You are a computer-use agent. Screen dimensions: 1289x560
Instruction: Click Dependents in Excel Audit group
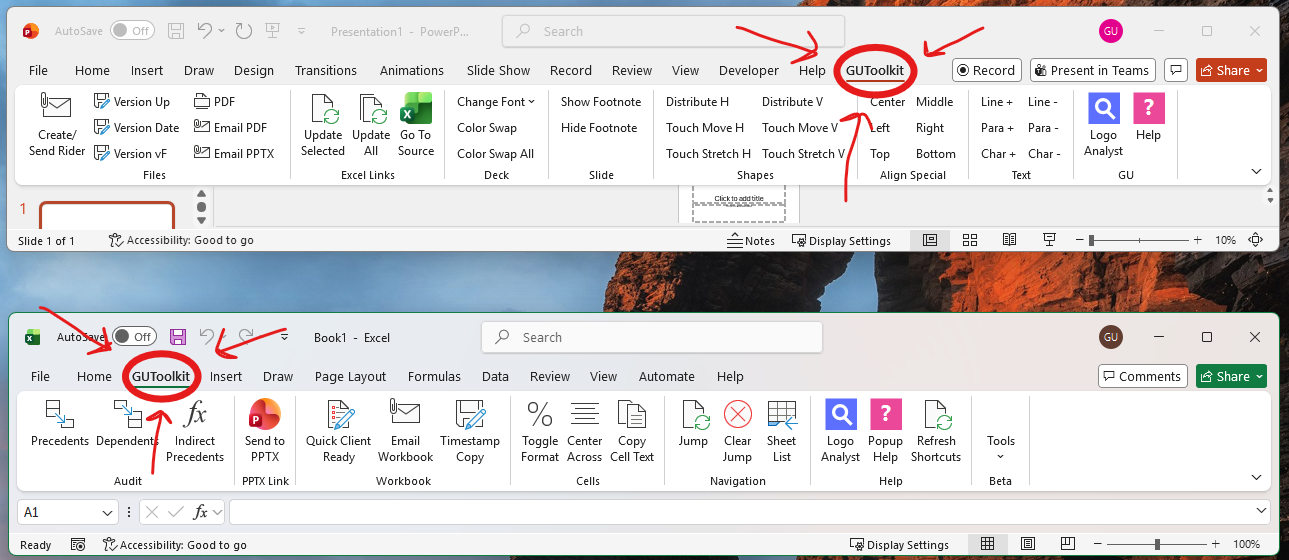click(127, 423)
